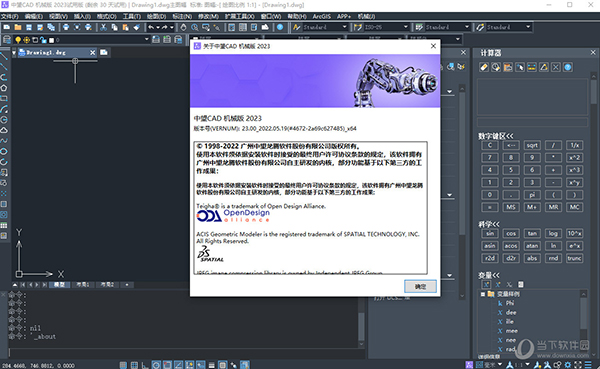Open the APP+ menu
Viewport: 600px width, 369px height.
344,16
